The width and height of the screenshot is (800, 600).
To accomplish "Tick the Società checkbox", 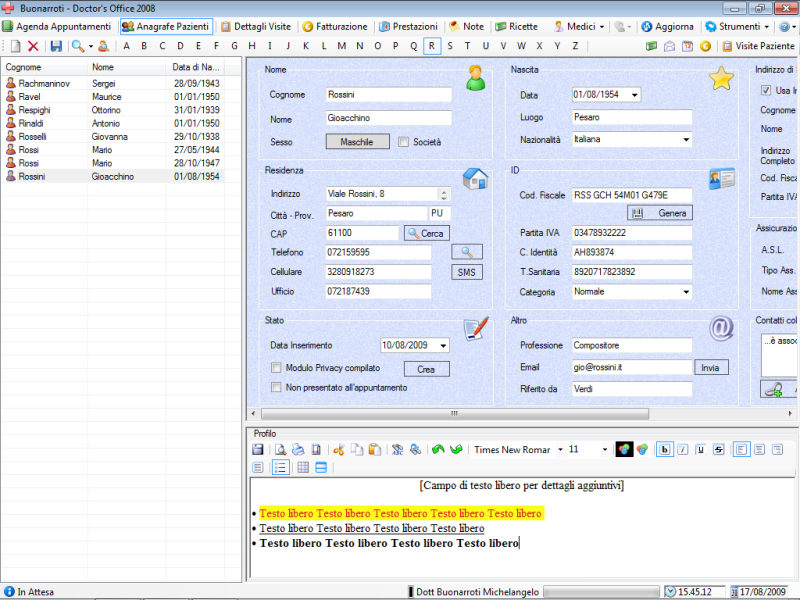I will point(404,142).
